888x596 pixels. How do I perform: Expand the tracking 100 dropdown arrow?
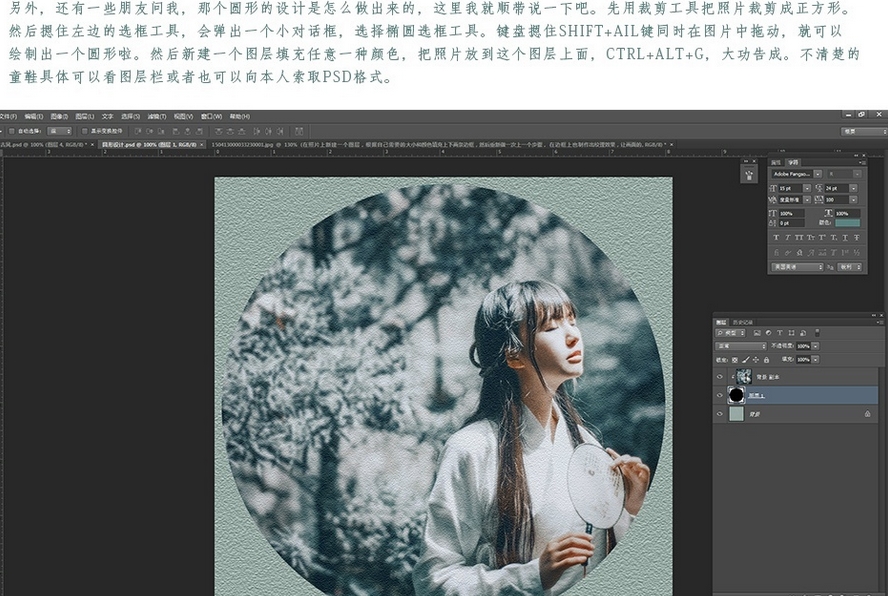click(853, 200)
